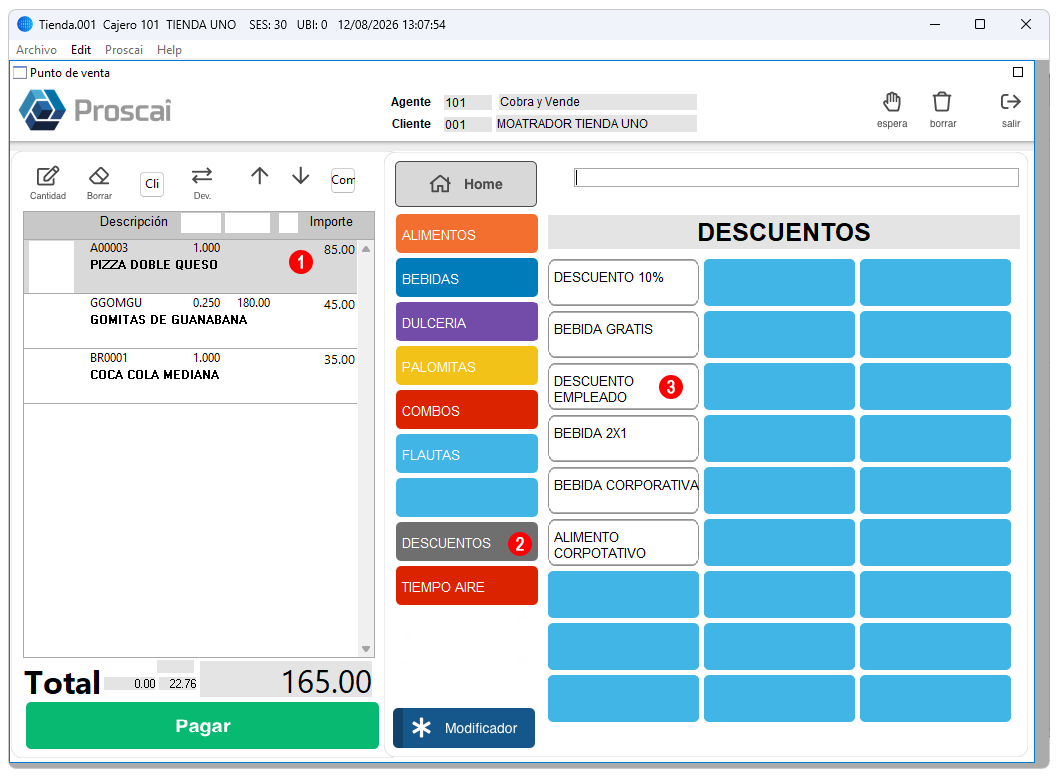Screen dimensions: 1058x776
Task: Click the Borrar eraser icon
Action: click(99, 177)
